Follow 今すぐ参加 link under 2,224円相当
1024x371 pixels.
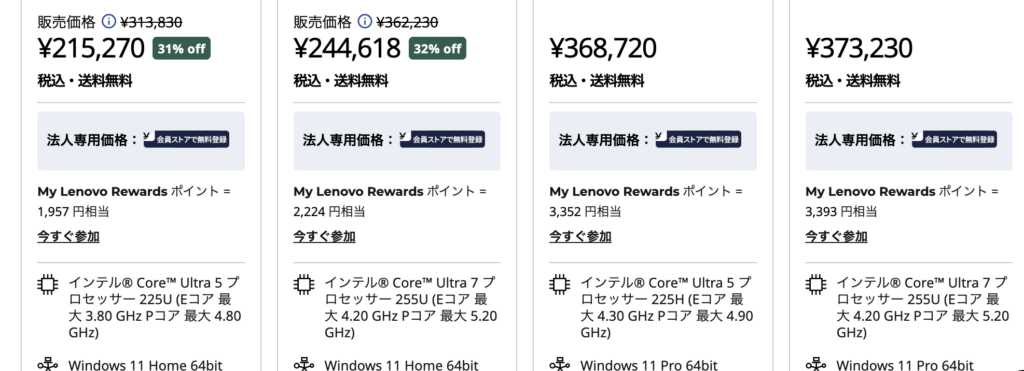[x=325, y=236]
